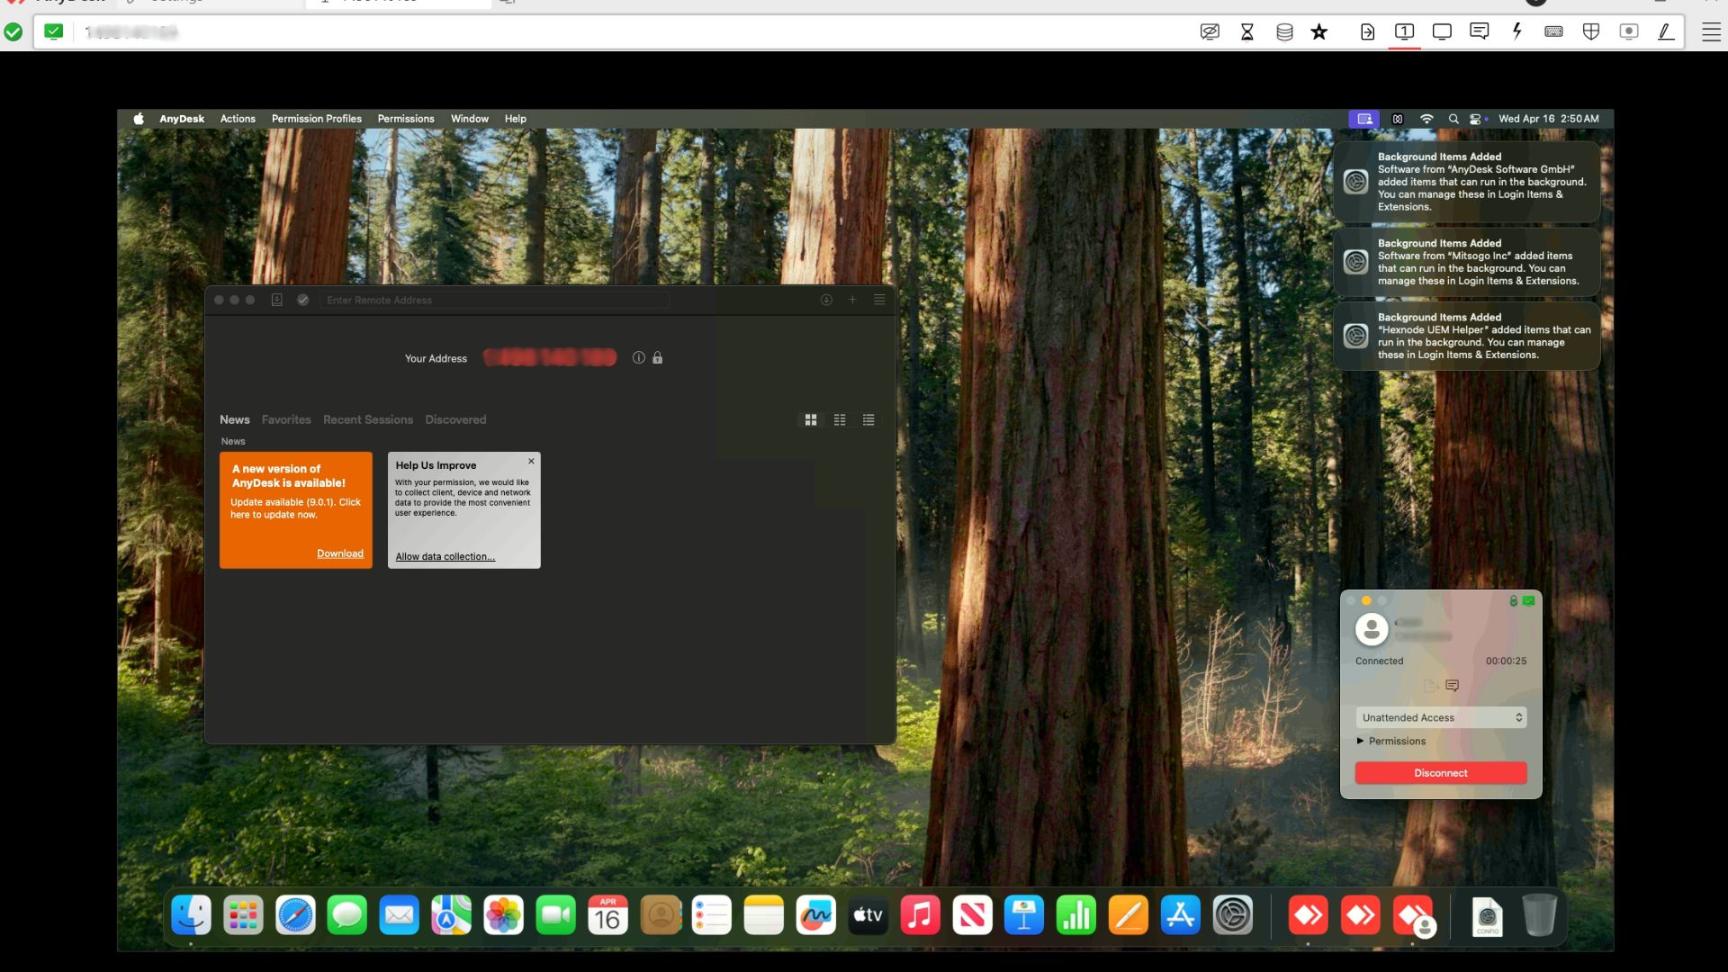1728x972 pixels.
Task: Open the AnyDesk menu in remote menu bar
Action: click(x=182, y=118)
